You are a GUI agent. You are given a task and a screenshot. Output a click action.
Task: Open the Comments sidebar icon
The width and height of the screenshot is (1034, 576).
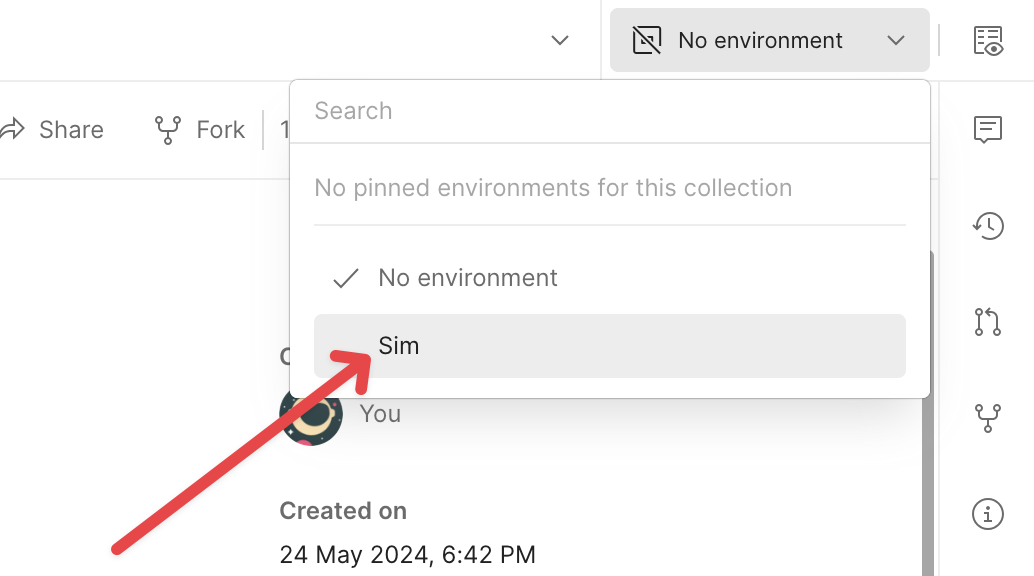988,129
